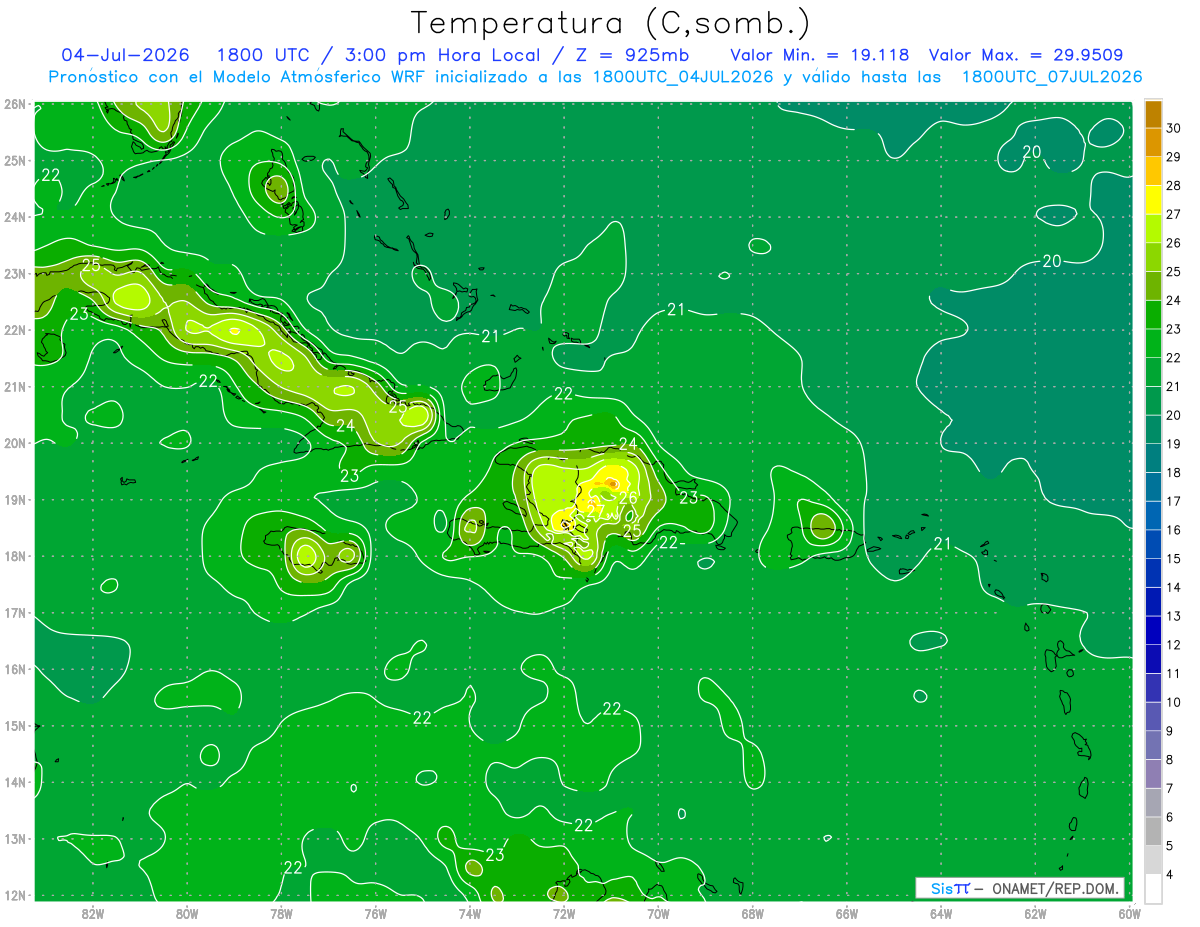Click the 22N latitude axis label
This screenshot has height=927, width=1200.
(15, 330)
